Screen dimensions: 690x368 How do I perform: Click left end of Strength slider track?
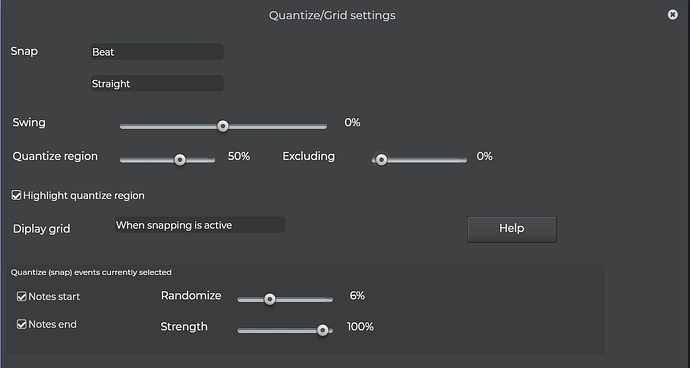240,331
